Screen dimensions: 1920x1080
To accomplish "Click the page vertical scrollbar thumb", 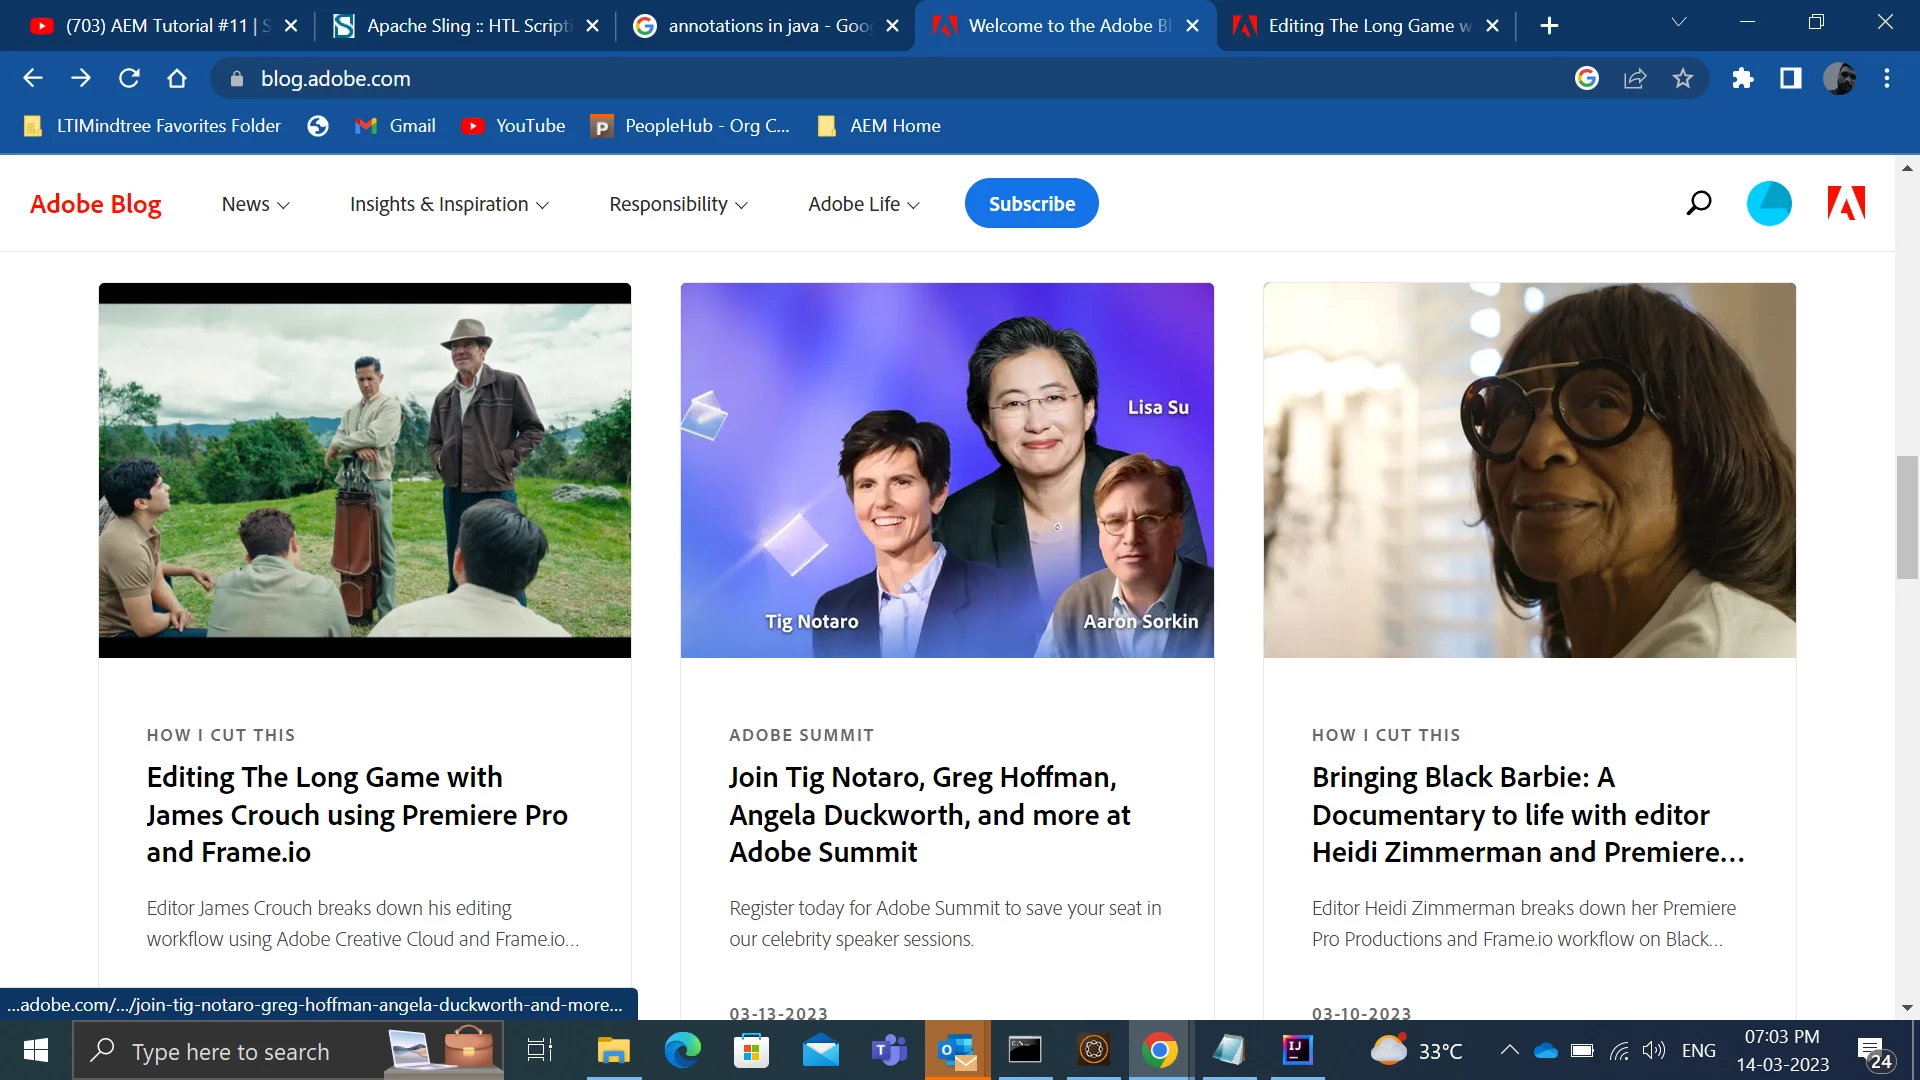I will (1907, 517).
